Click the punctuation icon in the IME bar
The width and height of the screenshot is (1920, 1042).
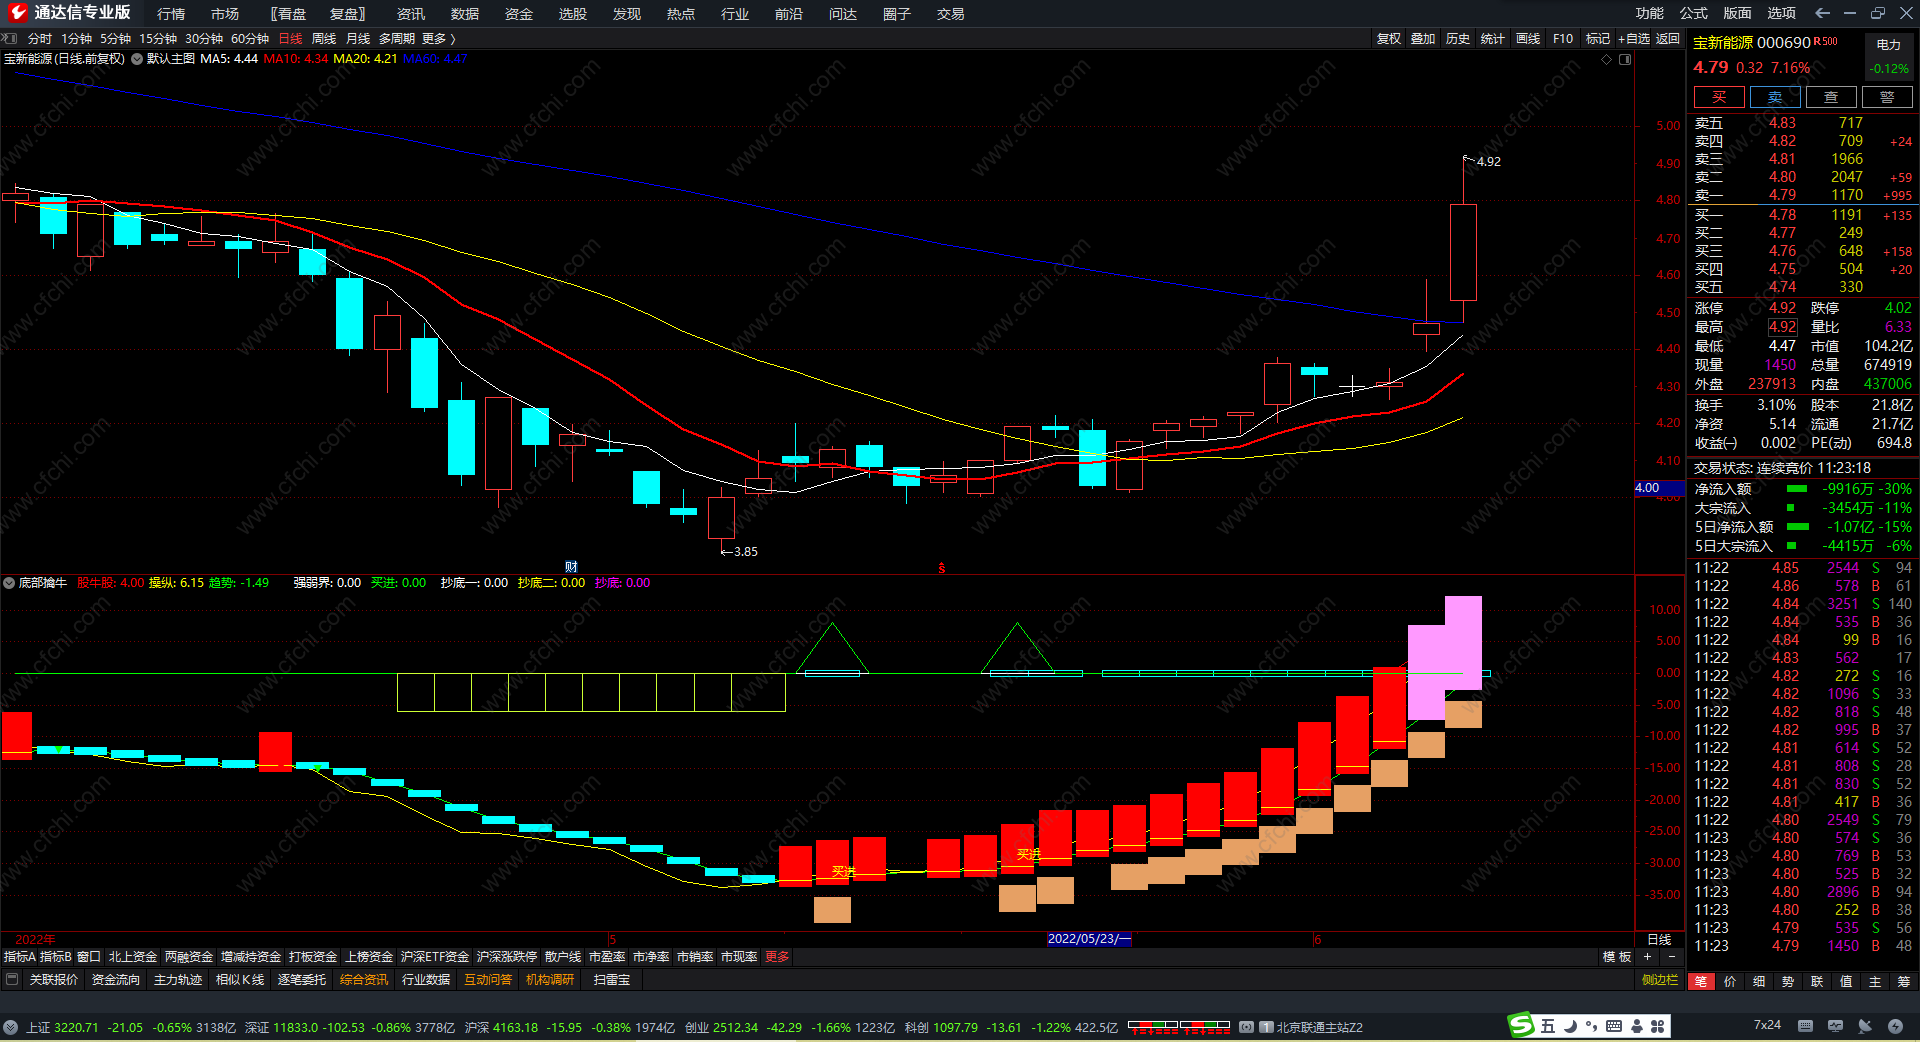pyautogui.click(x=1591, y=1026)
